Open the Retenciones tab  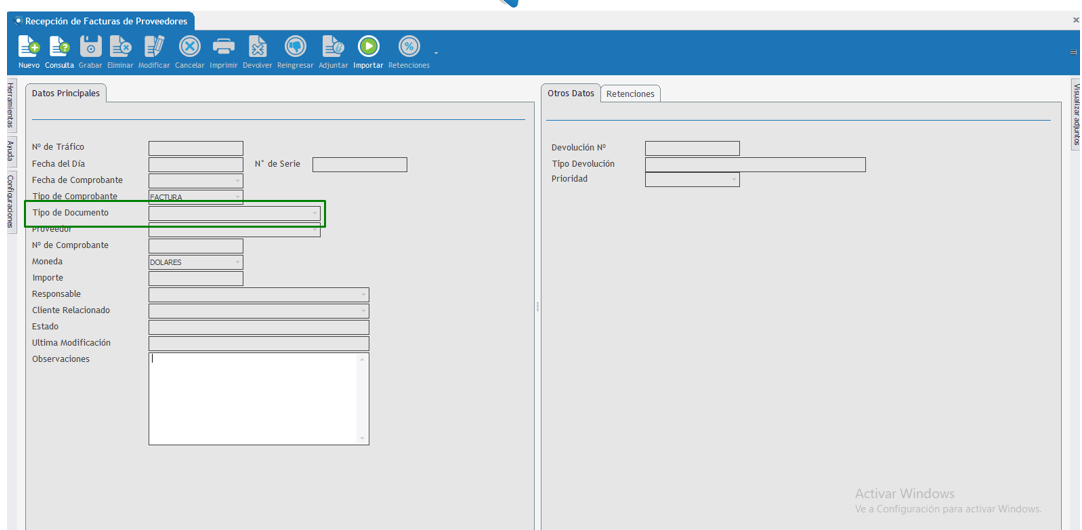[630, 94]
